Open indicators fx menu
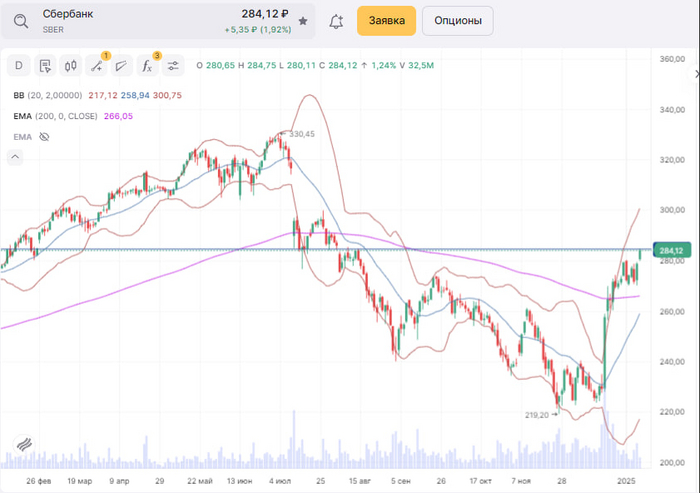700x493 pixels. point(147,66)
